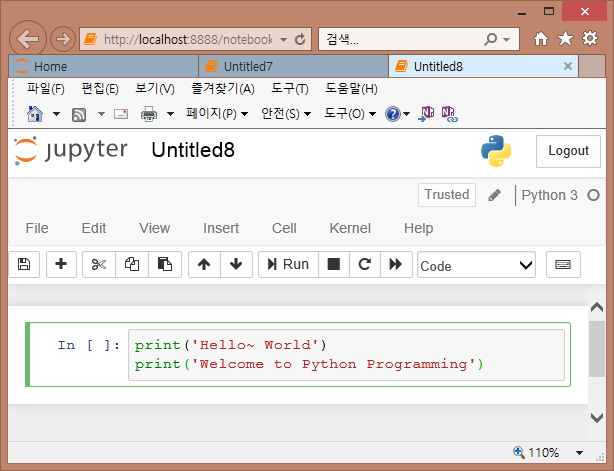Interrupt kernel with stop square icon
Viewport: 614px width, 471px height.
(334, 264)
